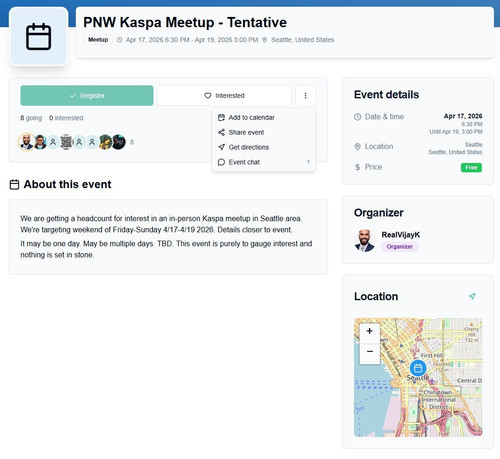Choose Add to calendar from menu

click(263, 117)
